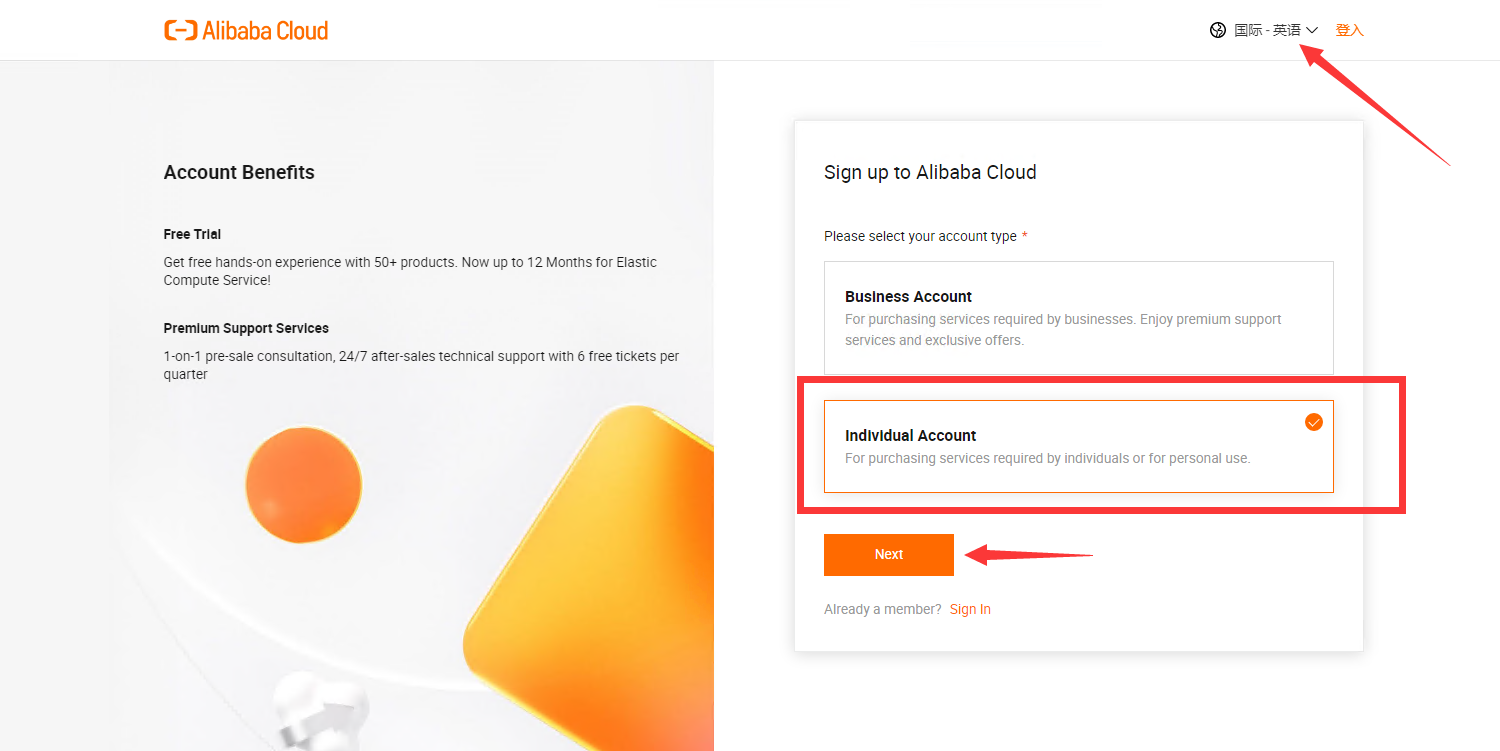
Task: Click the orange sphere graphic
Action: tap(303, 485)
